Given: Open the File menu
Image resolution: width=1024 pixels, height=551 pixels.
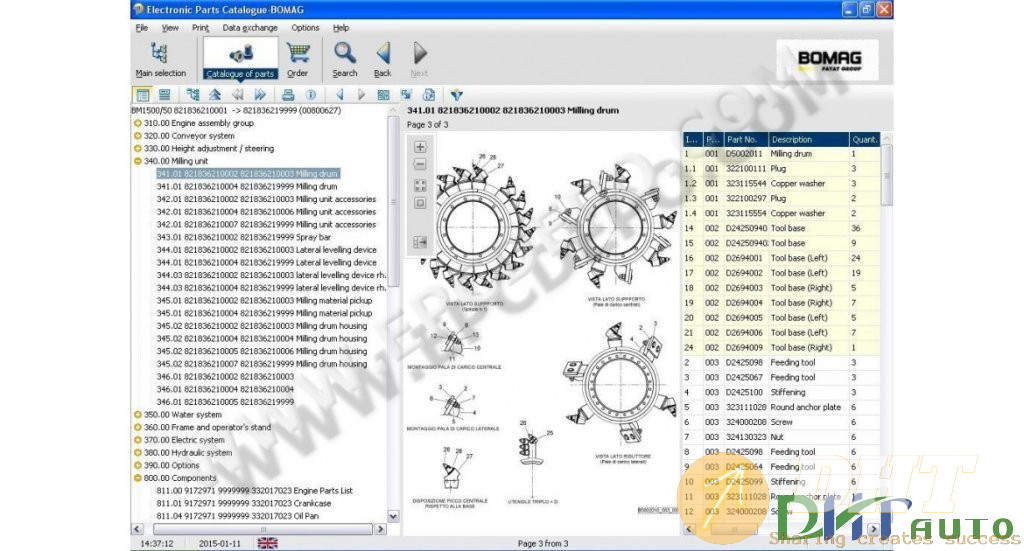Looking at the screenshot, I should tap(142, 27).
